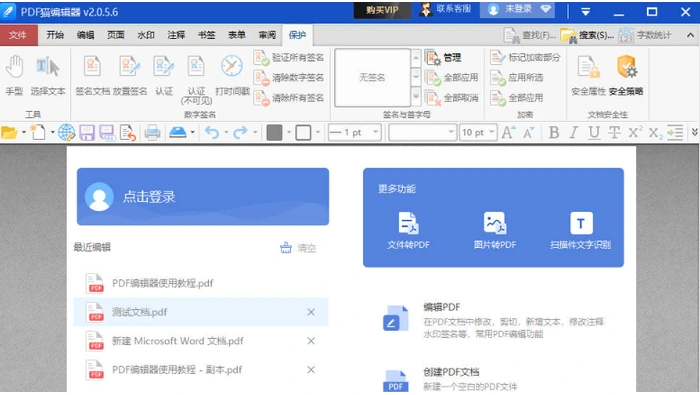
Task: Apply all under the 加密 group
Action: point(517,98)
